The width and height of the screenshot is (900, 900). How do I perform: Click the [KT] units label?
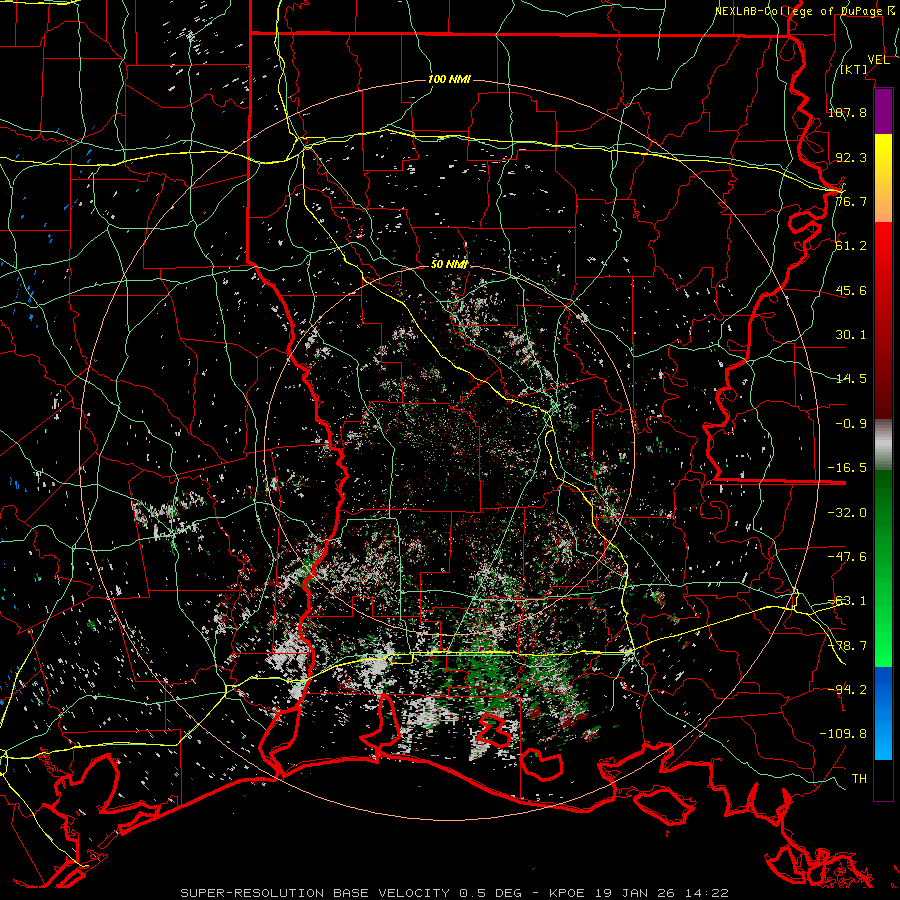click(x=854, y=69)
